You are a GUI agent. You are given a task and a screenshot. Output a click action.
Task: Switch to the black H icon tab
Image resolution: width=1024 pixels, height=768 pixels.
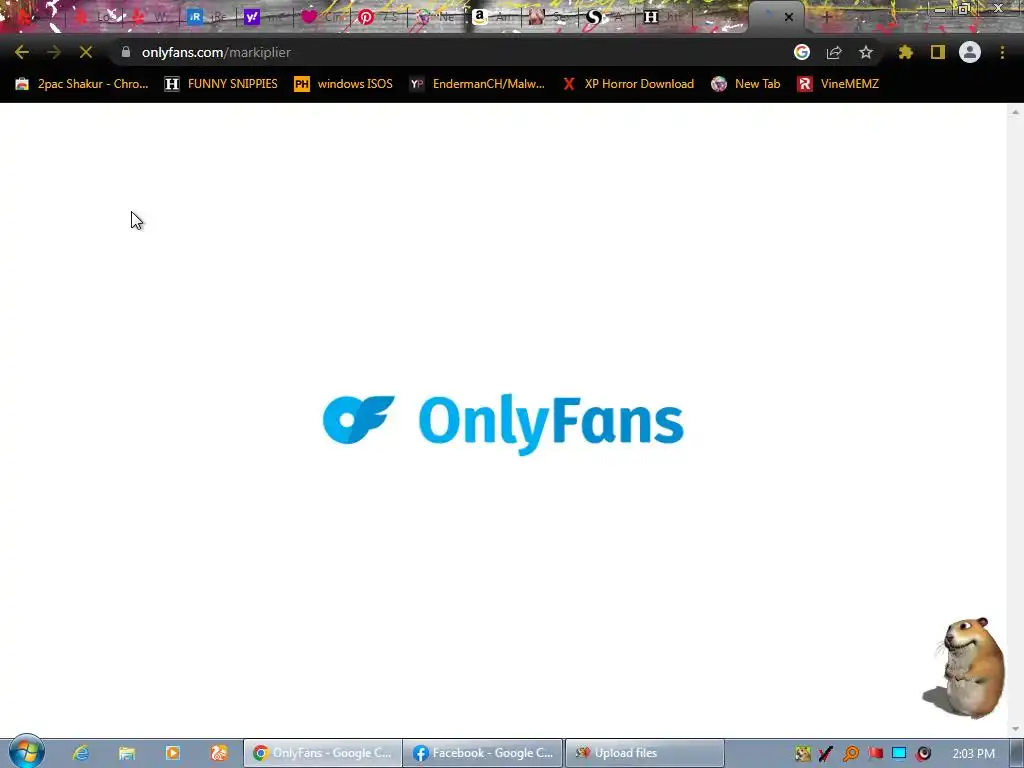(x=663, y=17)
